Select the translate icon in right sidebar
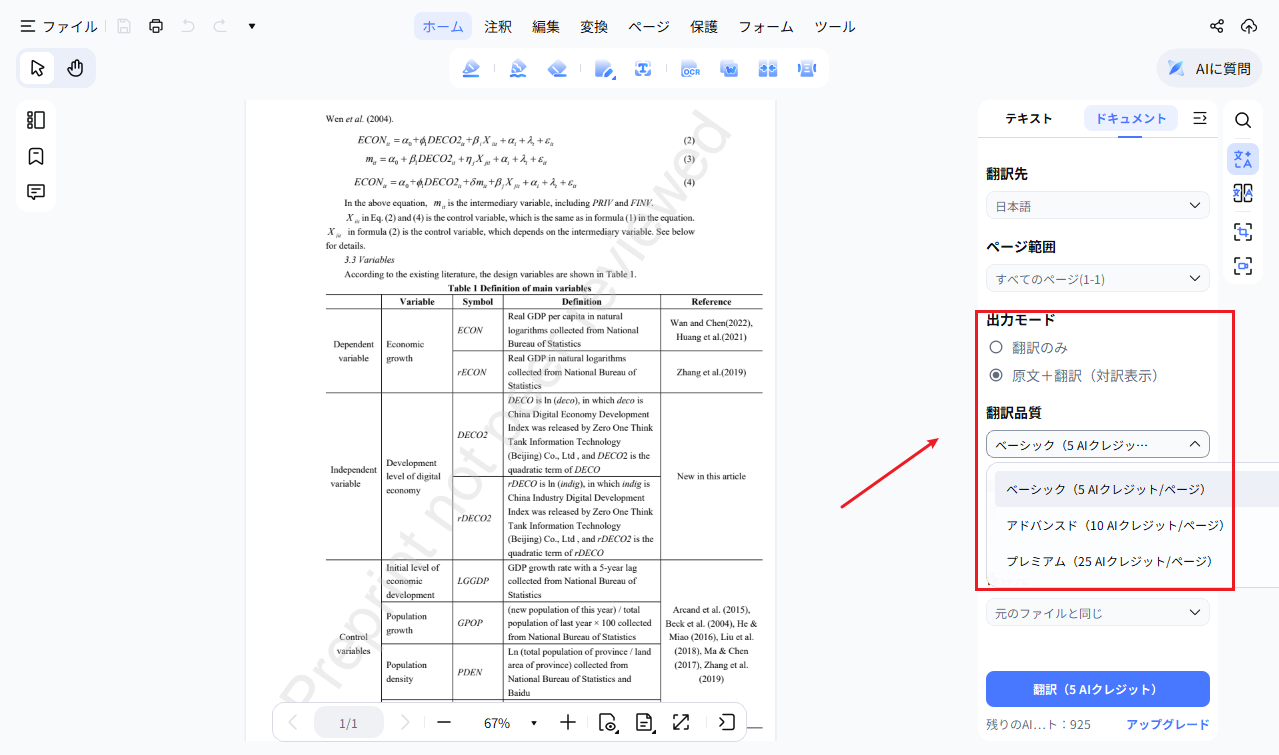 pos(1243,158)
